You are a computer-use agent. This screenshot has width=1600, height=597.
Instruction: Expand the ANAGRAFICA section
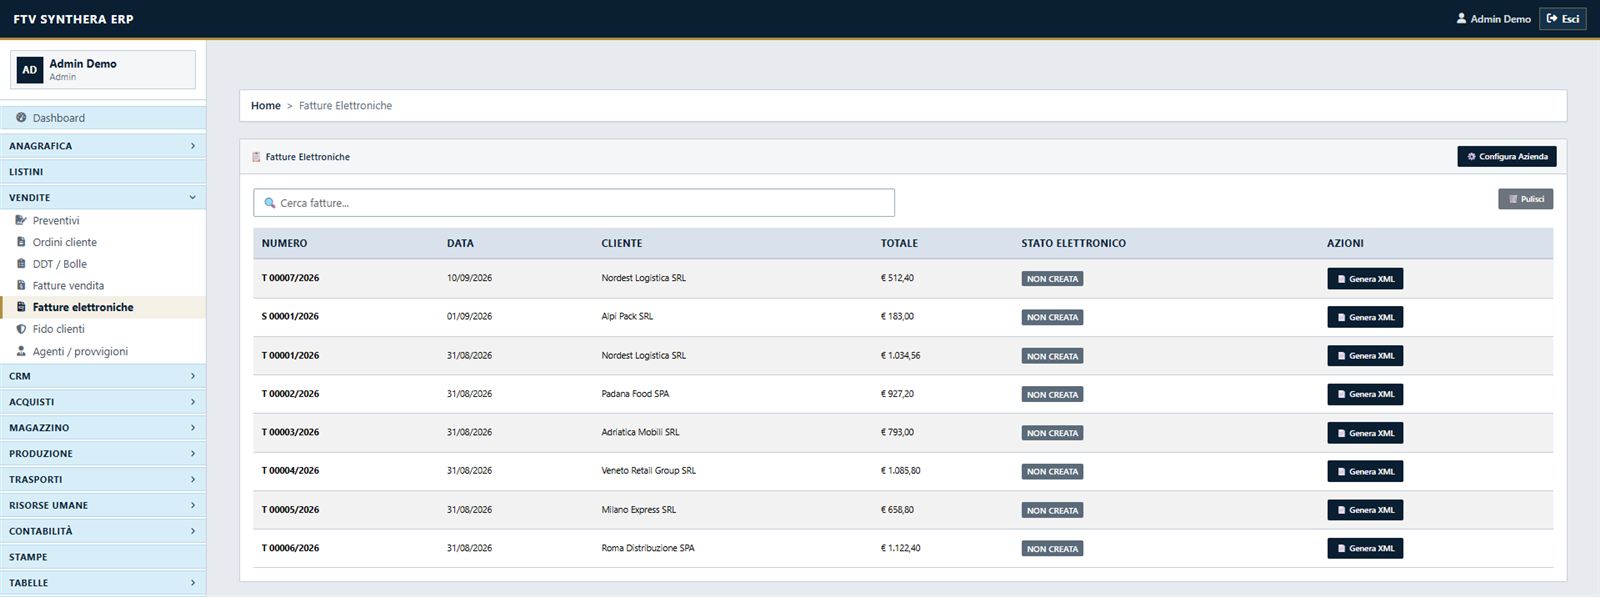click(103, 146)
